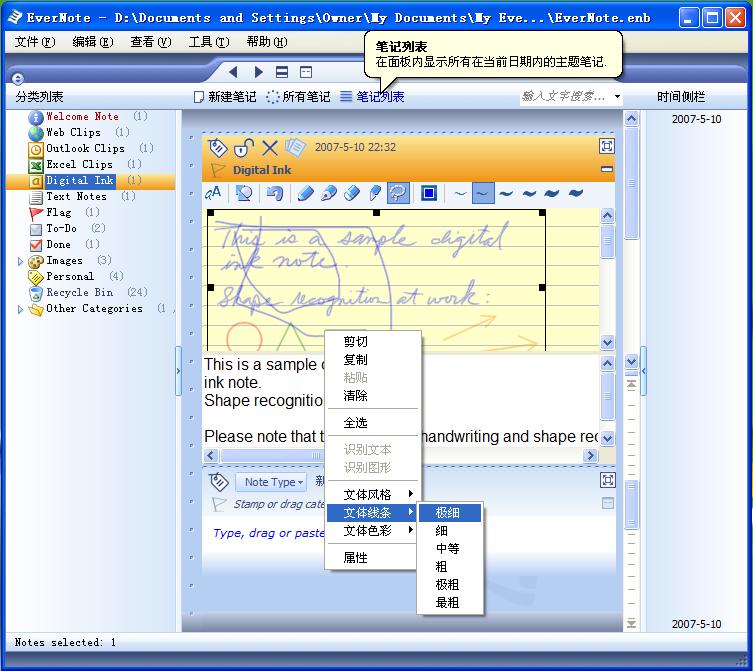Collapse the category panel with left splitter arrow
The image size is (753, 671).
coord(178,371)
